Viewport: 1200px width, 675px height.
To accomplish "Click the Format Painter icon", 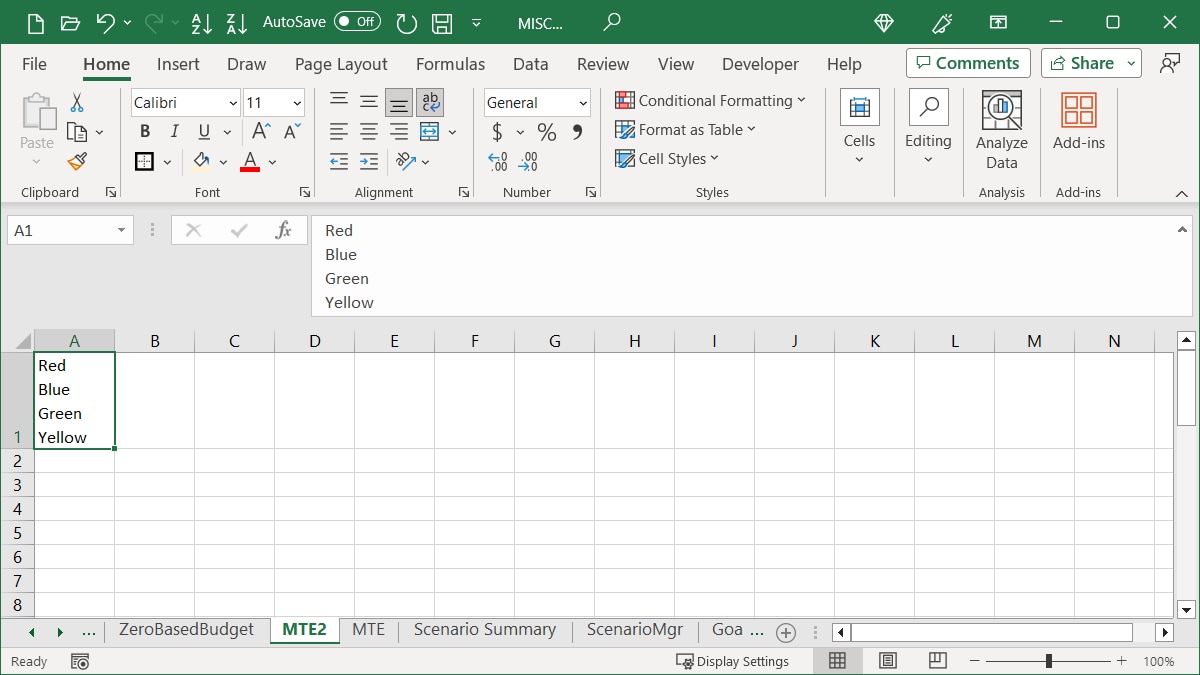I will (77, 161).
